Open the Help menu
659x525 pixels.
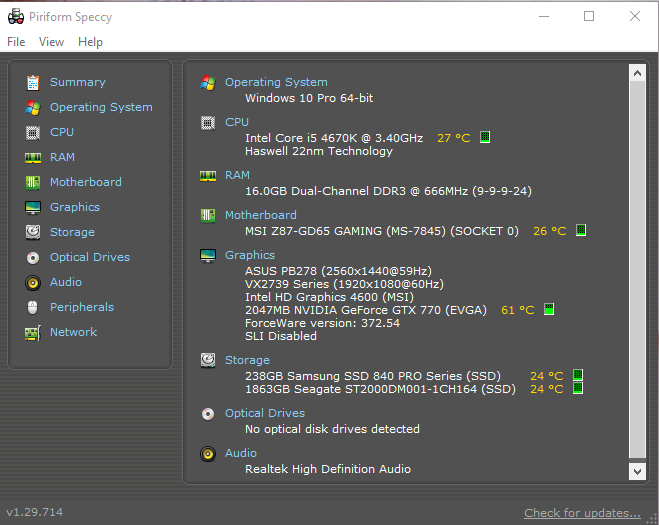[90, 42]
